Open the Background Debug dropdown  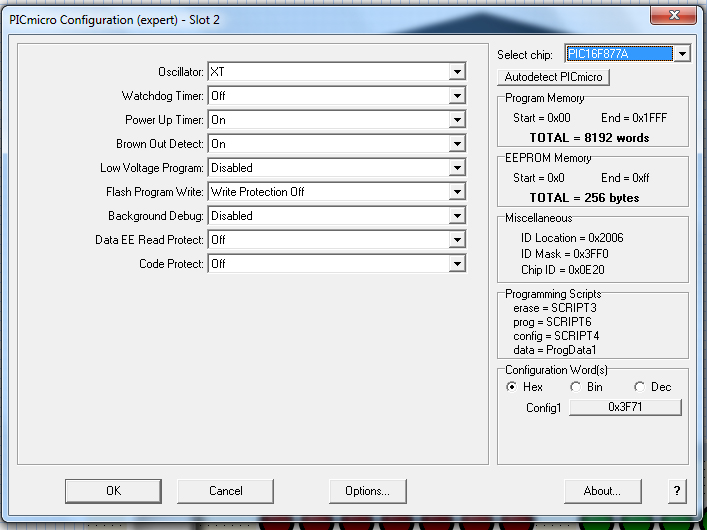pyautogui.click(x=337, y=216)
